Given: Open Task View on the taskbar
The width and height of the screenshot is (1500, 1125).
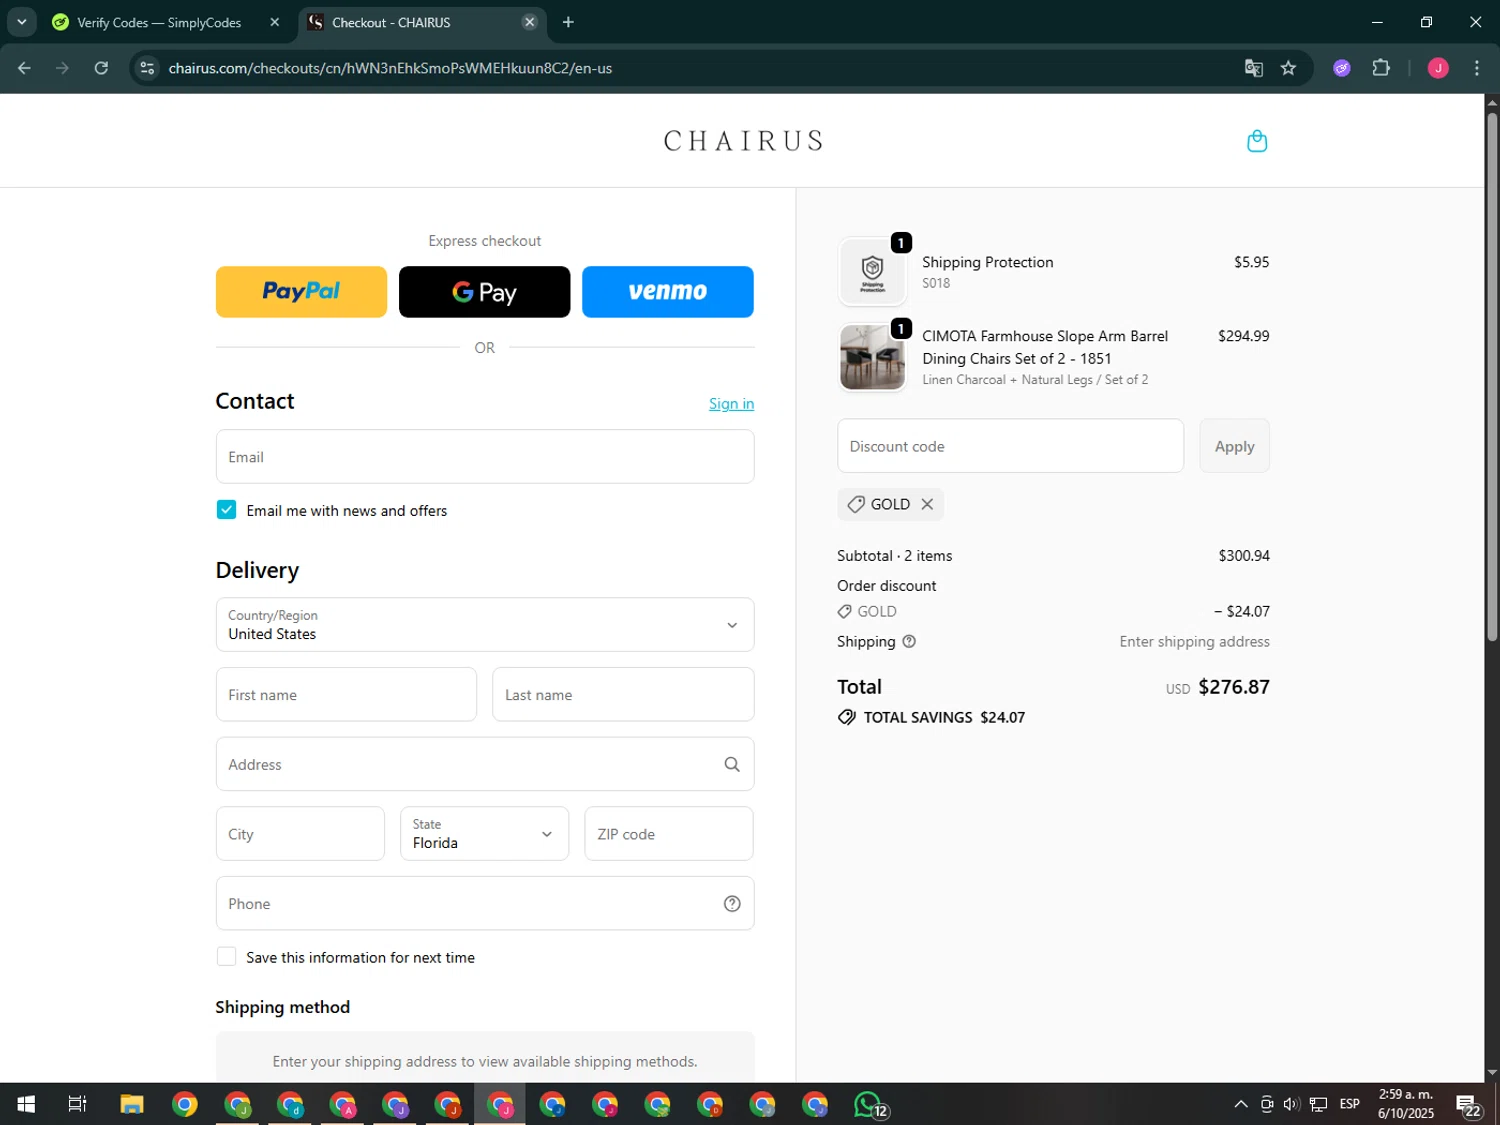Looking at the screenshot, I should pos(77,1104).
